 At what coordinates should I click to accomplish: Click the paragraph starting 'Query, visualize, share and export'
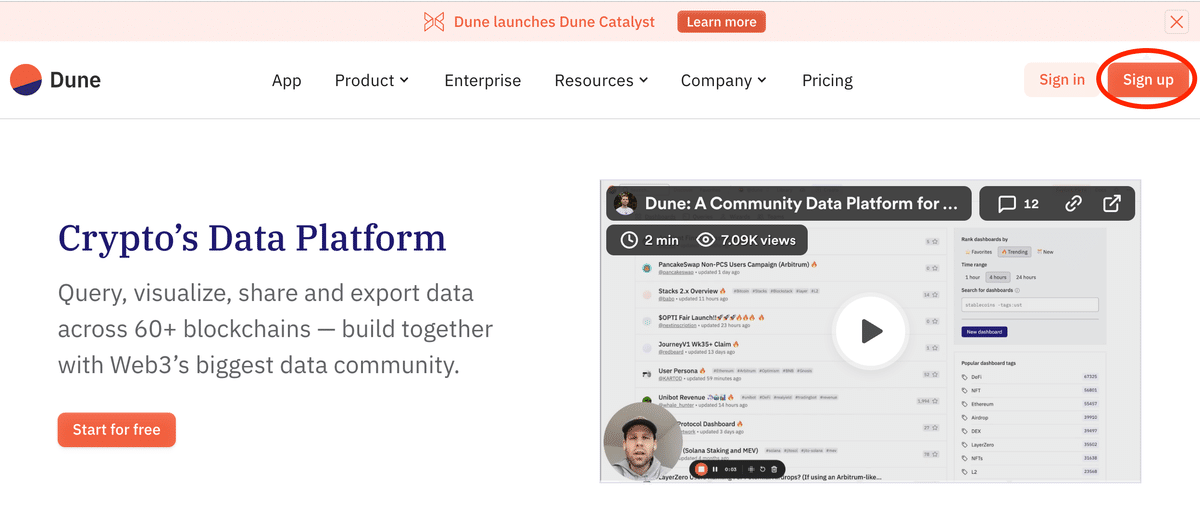coord(275,329)
